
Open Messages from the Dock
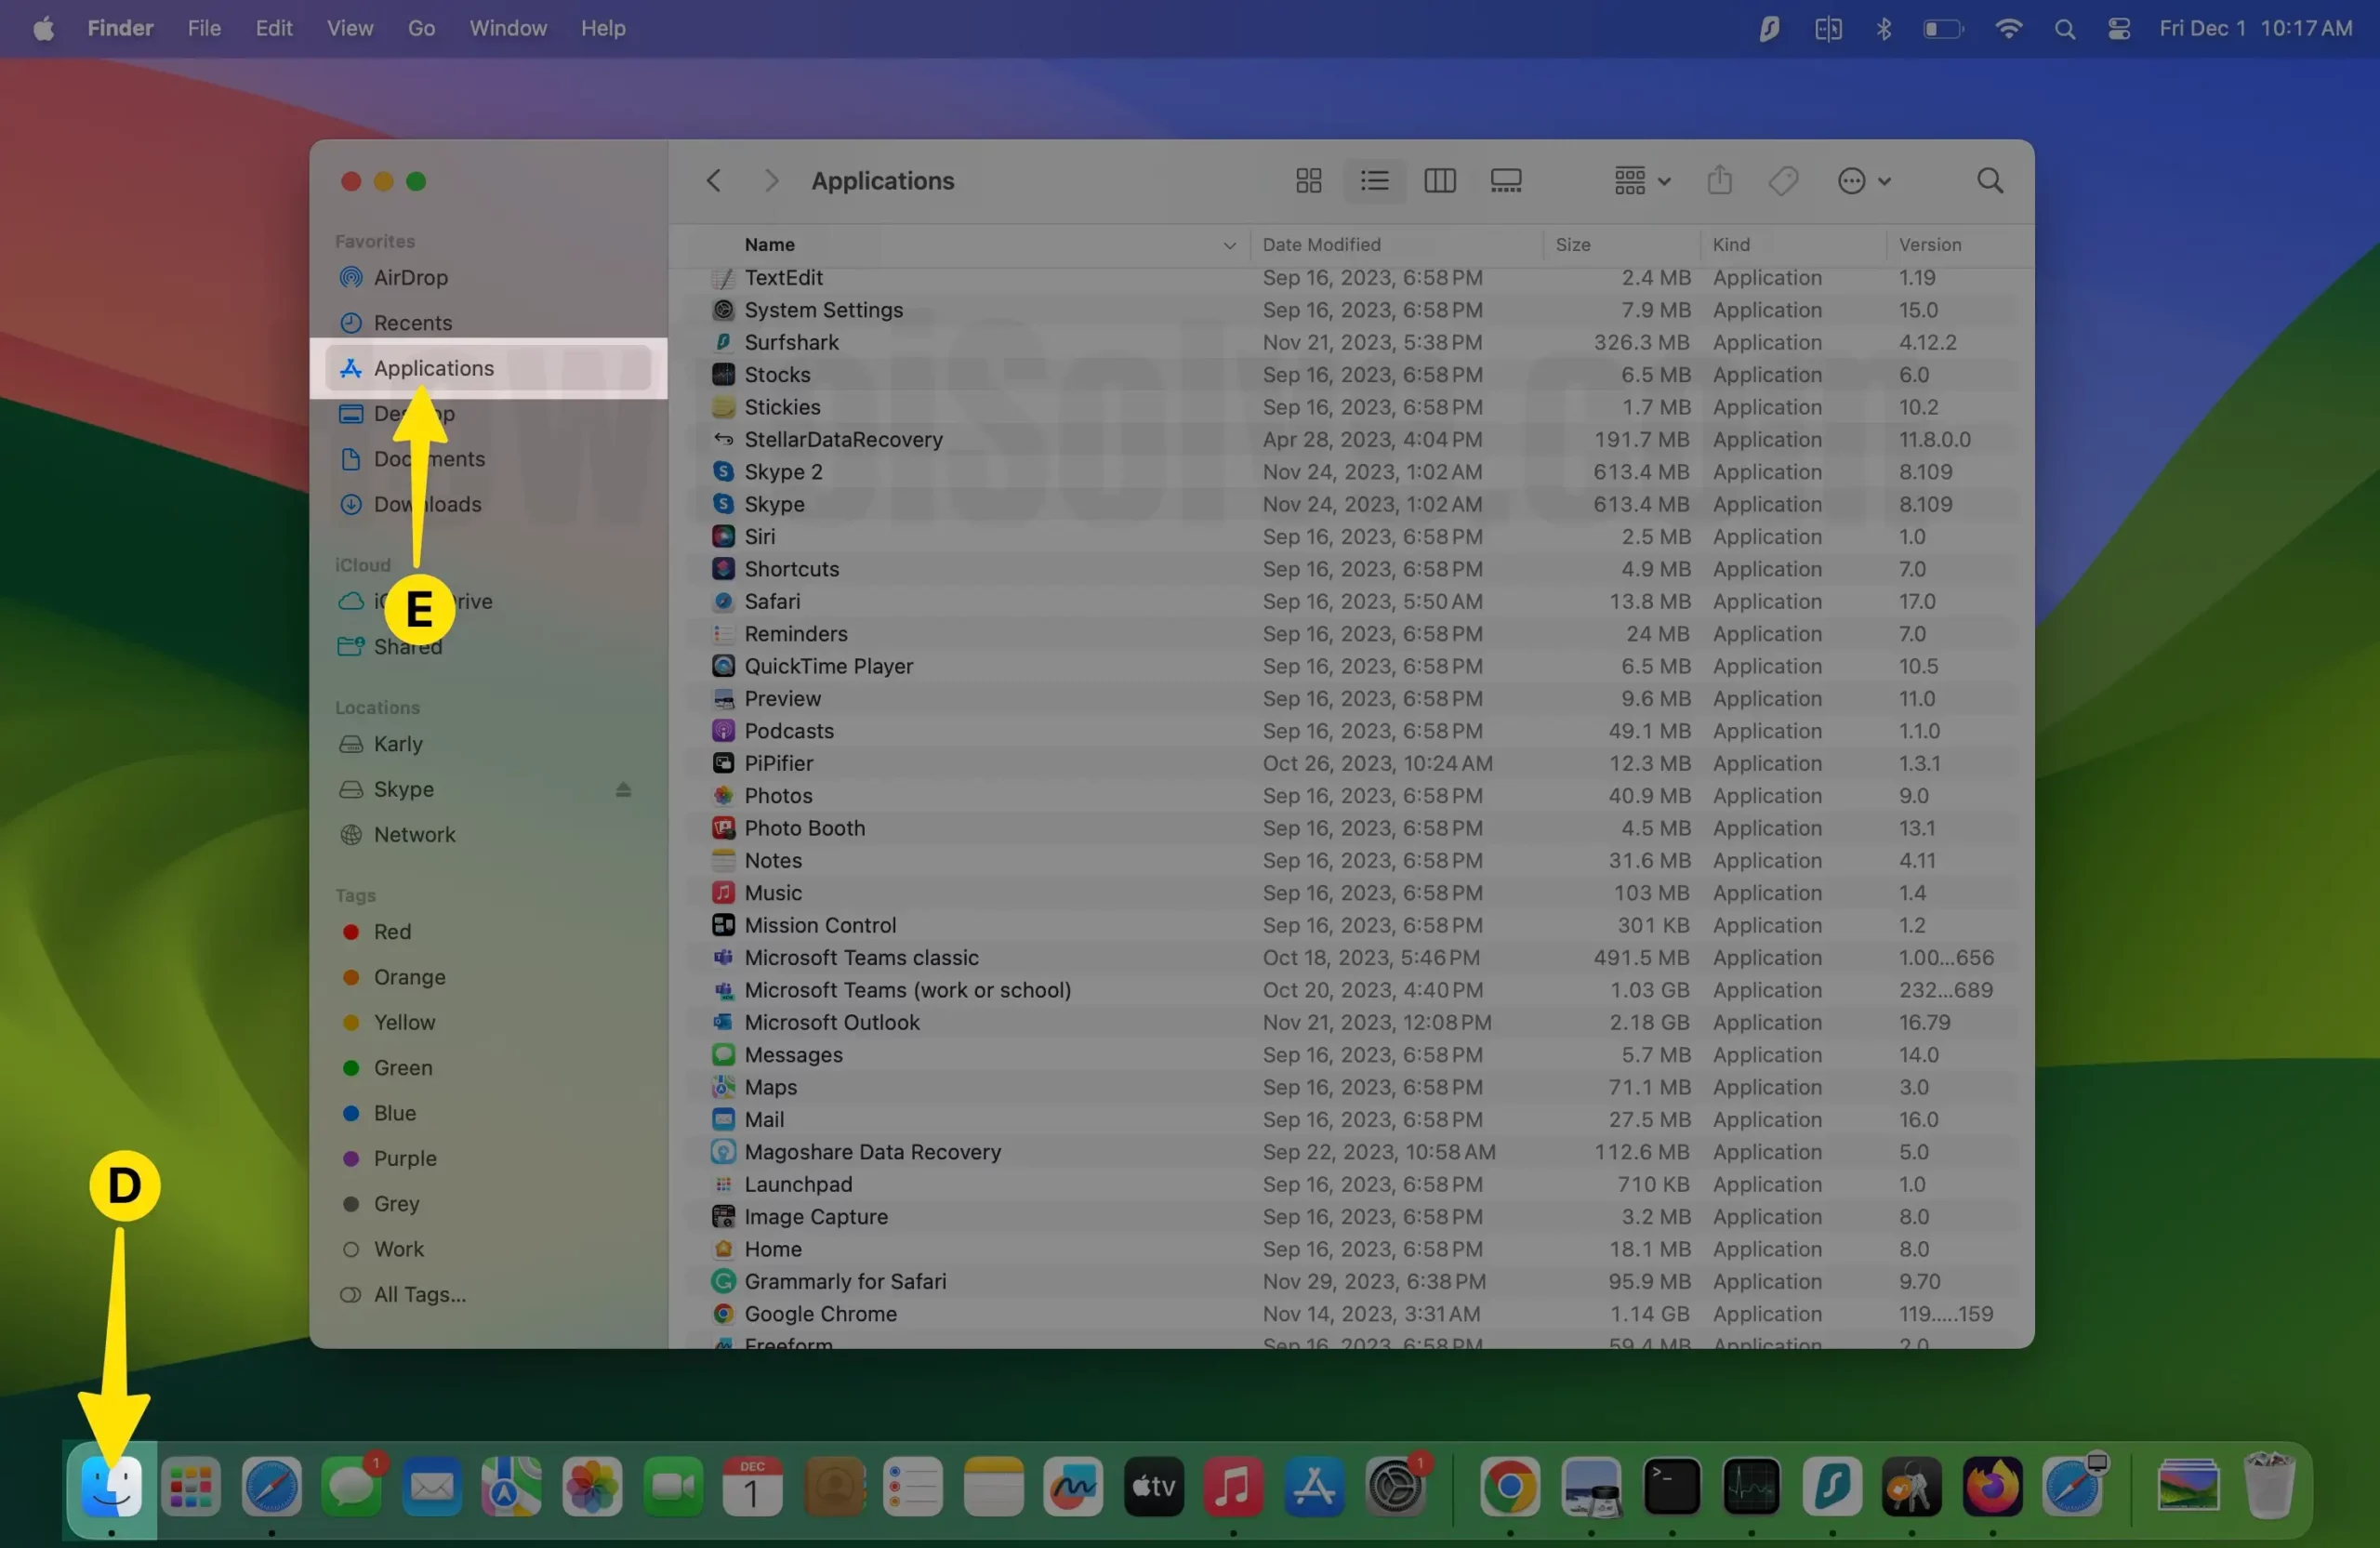[x=351, y=1486]
